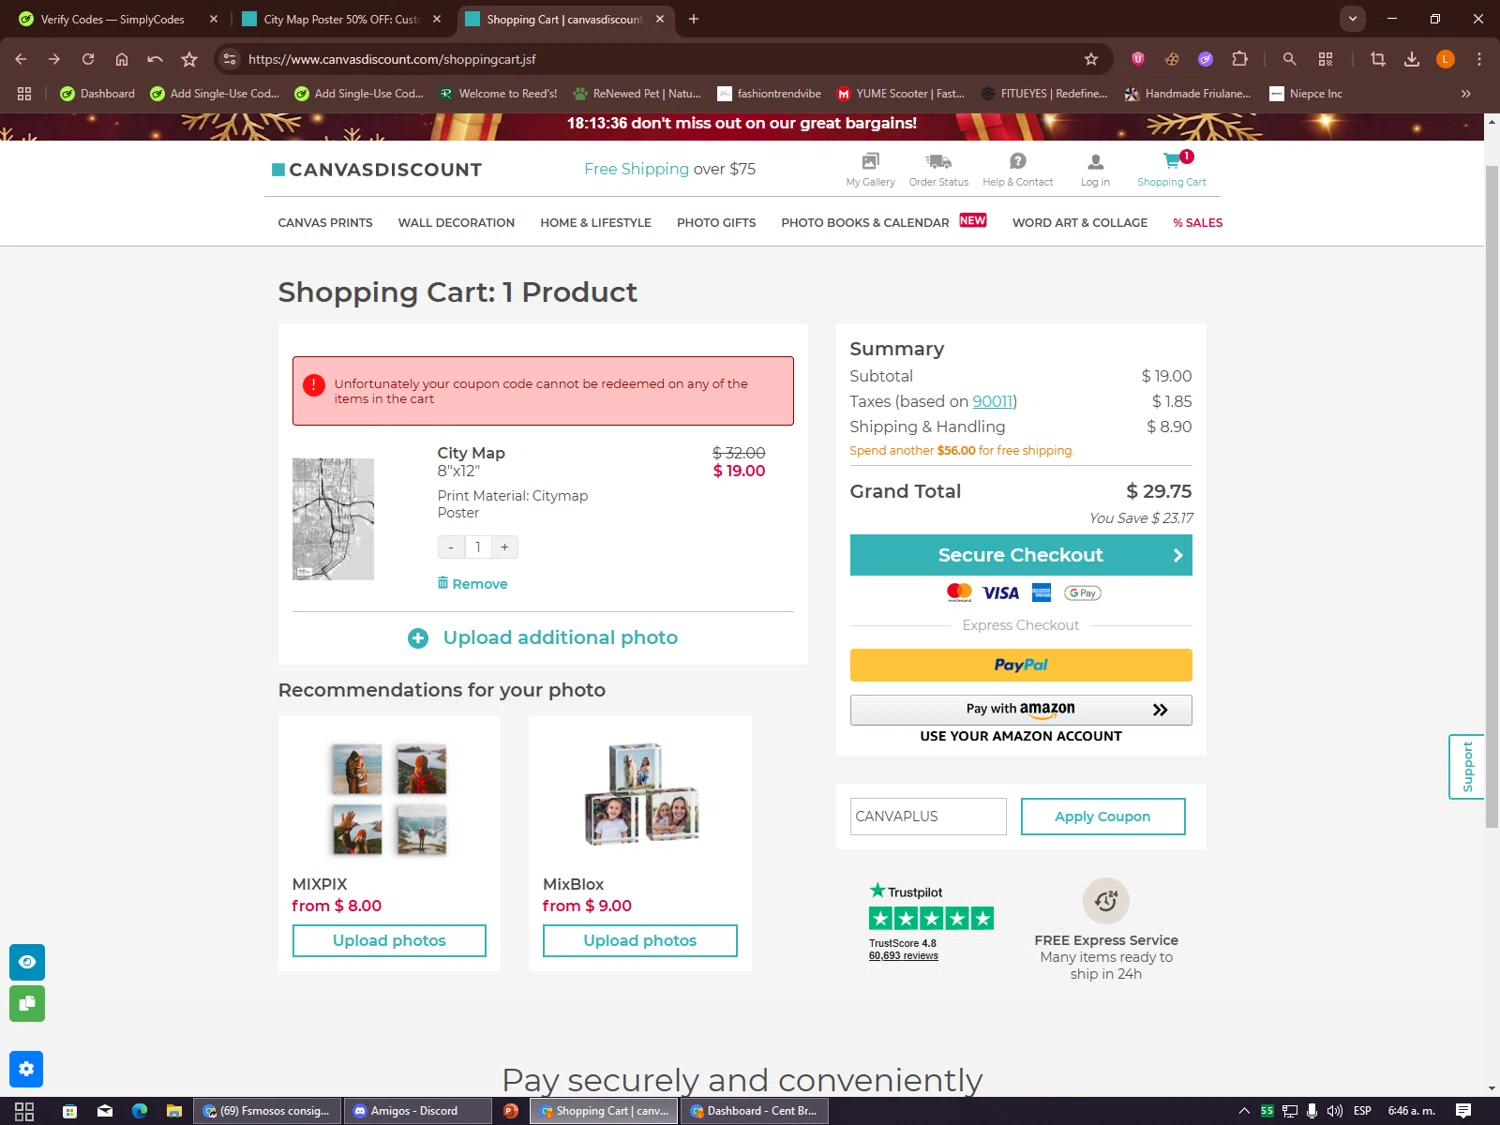
Task: Click Upload photos under MixBlox
Action: point(640,940)
